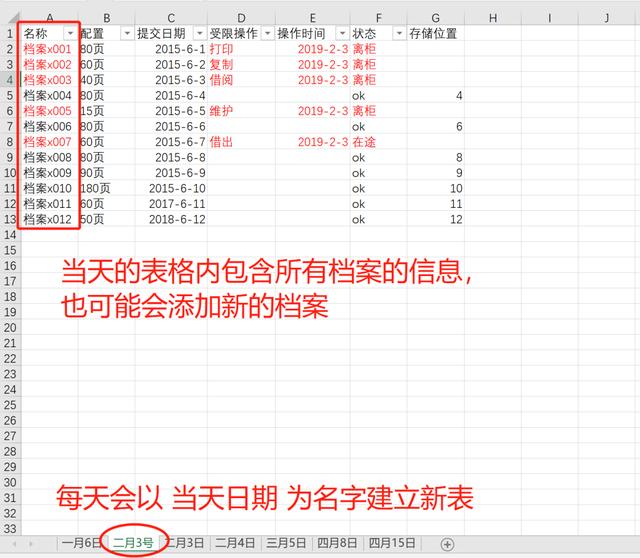Select column C header

coord(171,18)
